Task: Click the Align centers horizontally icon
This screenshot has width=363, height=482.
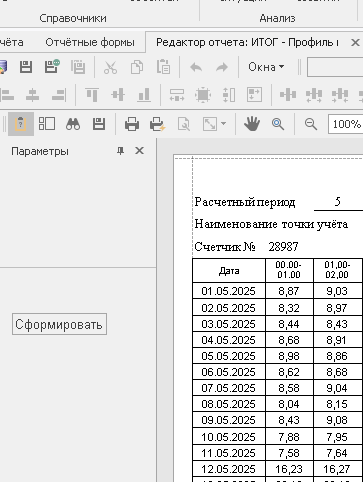Action: 32,95
